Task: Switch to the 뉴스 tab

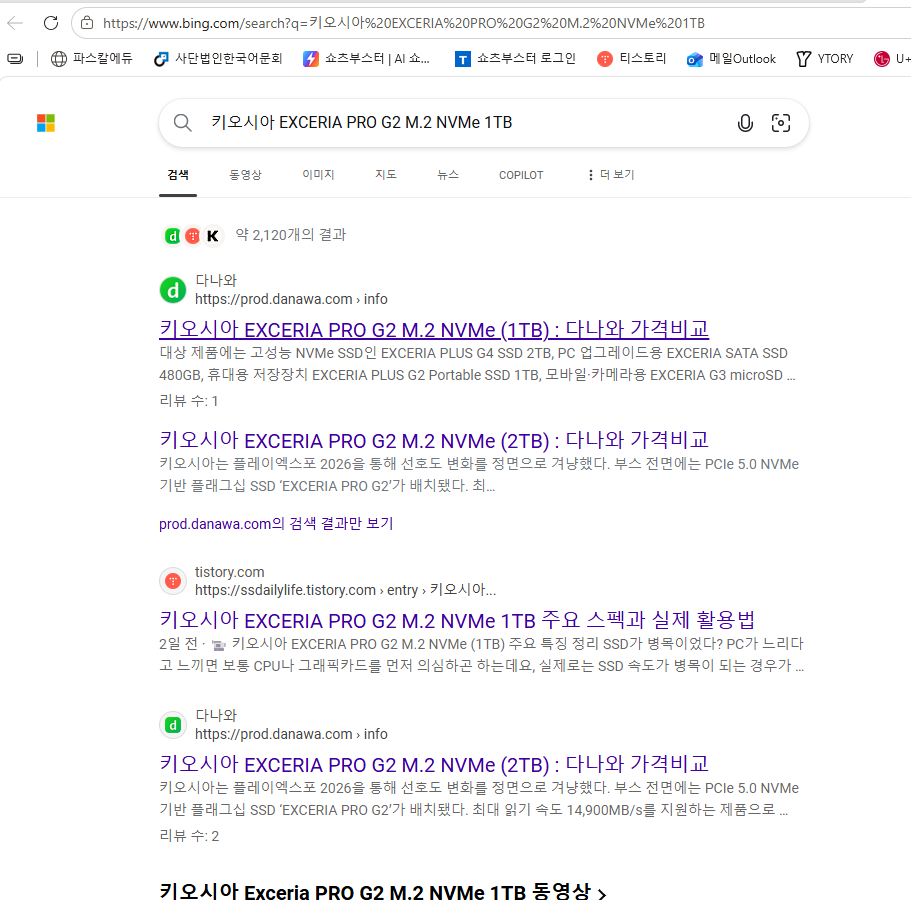Action: (448, 175)
